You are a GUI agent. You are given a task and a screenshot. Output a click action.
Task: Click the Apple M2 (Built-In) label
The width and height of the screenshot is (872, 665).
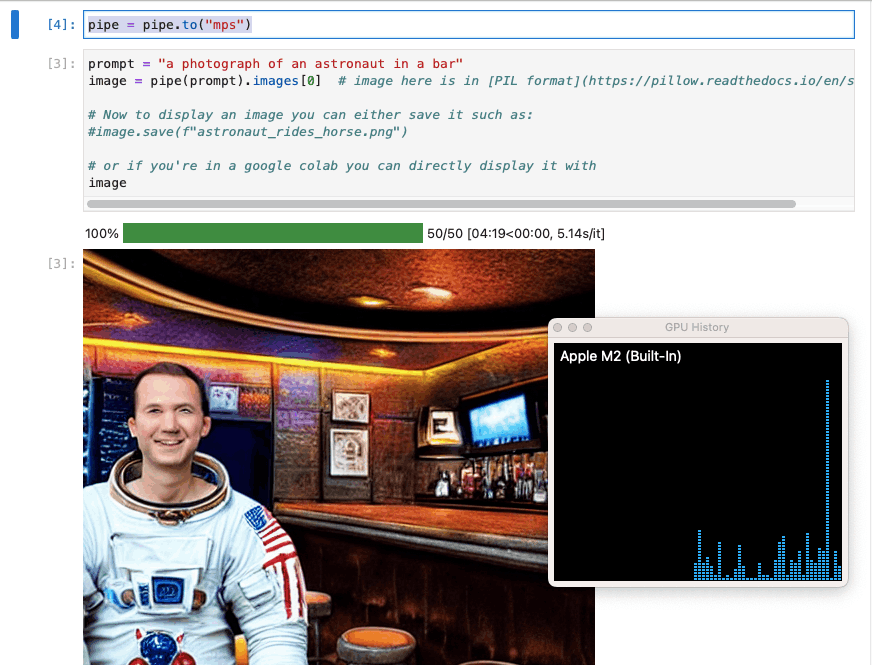click(620, 356)
